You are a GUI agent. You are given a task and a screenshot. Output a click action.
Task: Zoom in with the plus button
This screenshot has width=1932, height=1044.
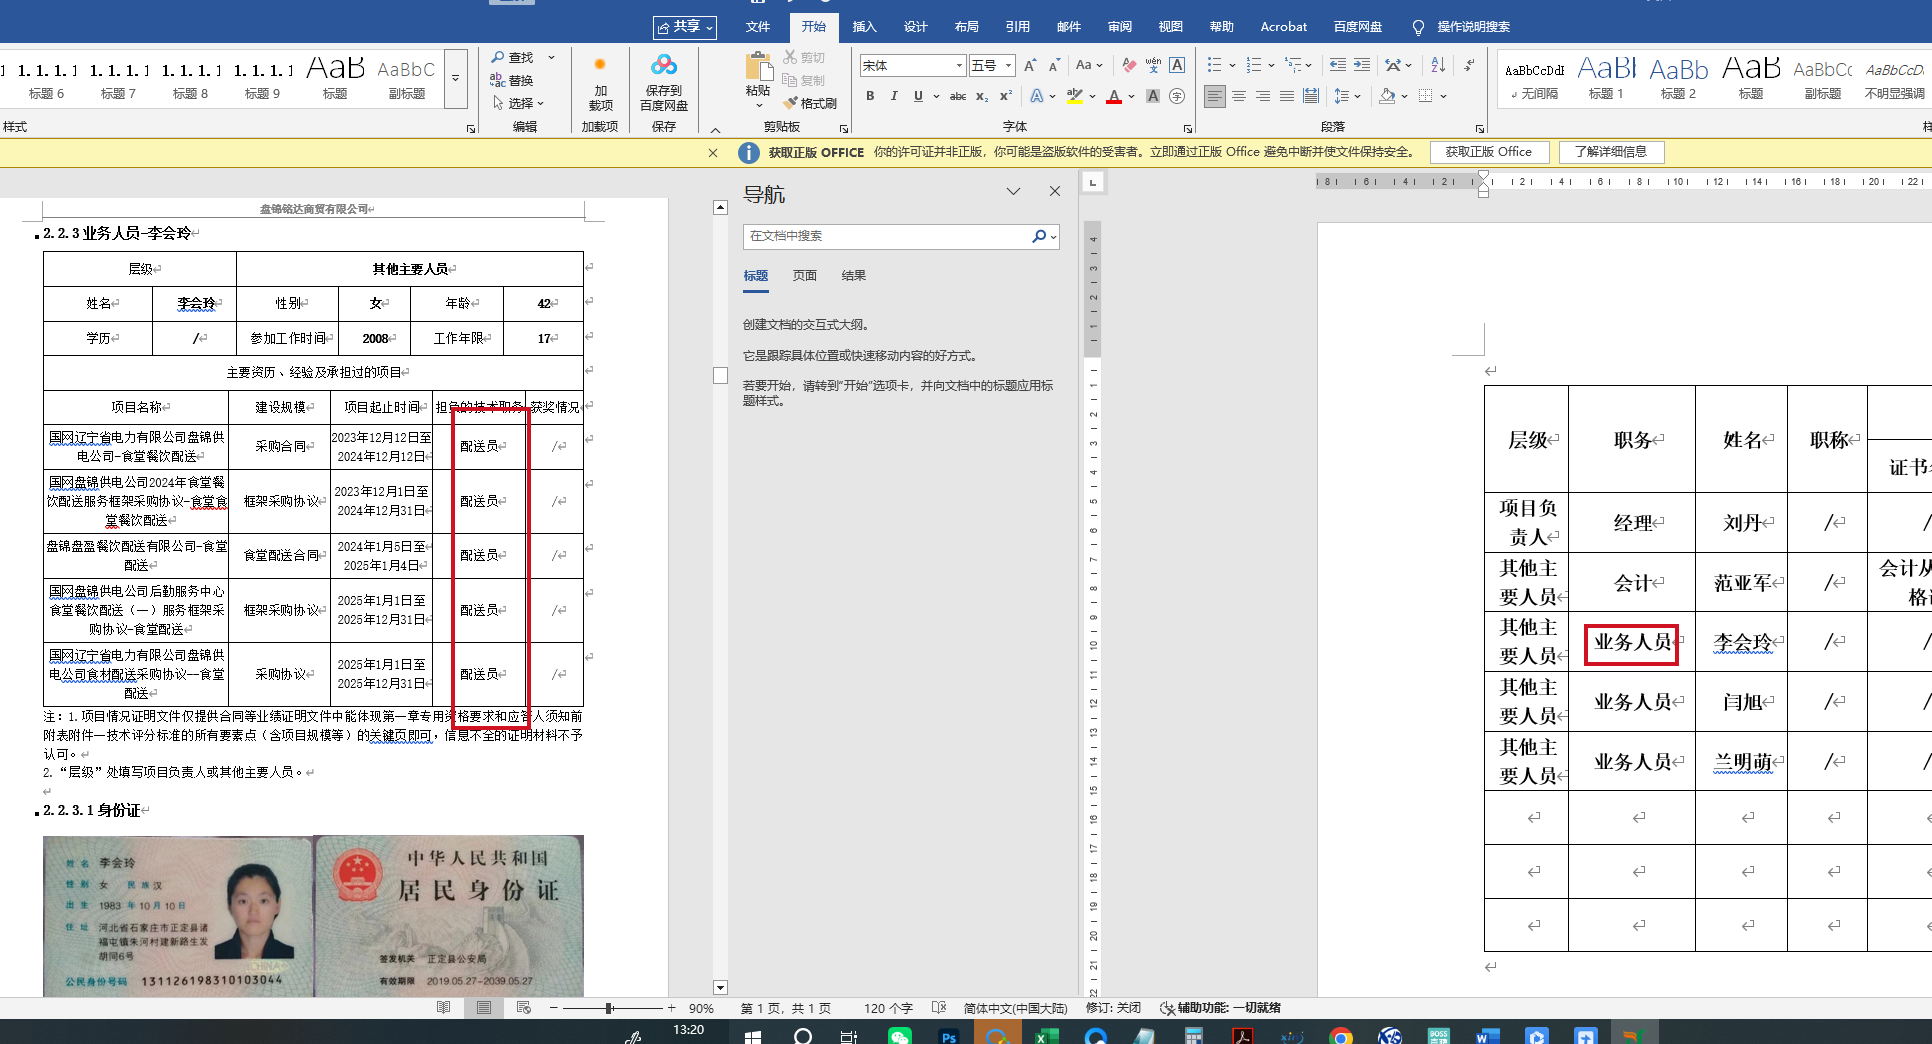click(671, 1008)
